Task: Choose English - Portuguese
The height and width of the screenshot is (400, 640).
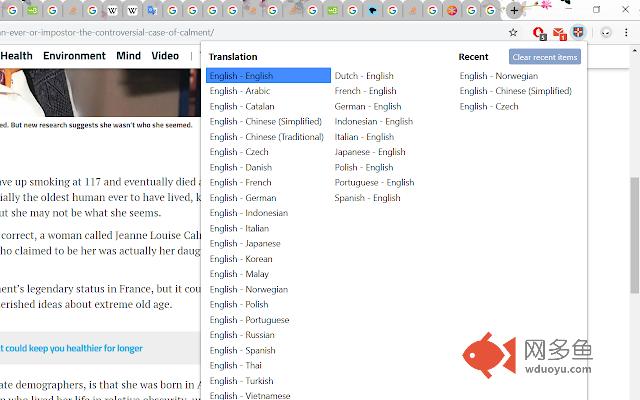Action: coord(249,320)
